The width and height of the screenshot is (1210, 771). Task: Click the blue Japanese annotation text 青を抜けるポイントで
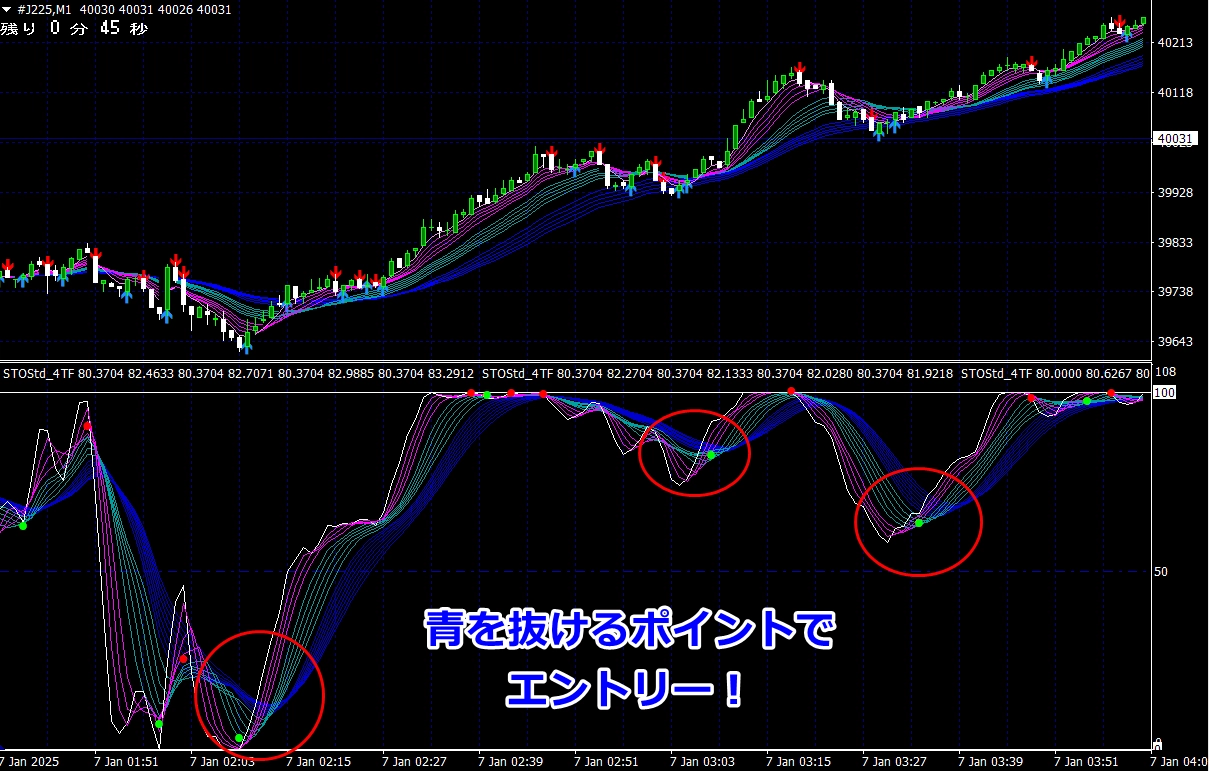click(628, 631)
